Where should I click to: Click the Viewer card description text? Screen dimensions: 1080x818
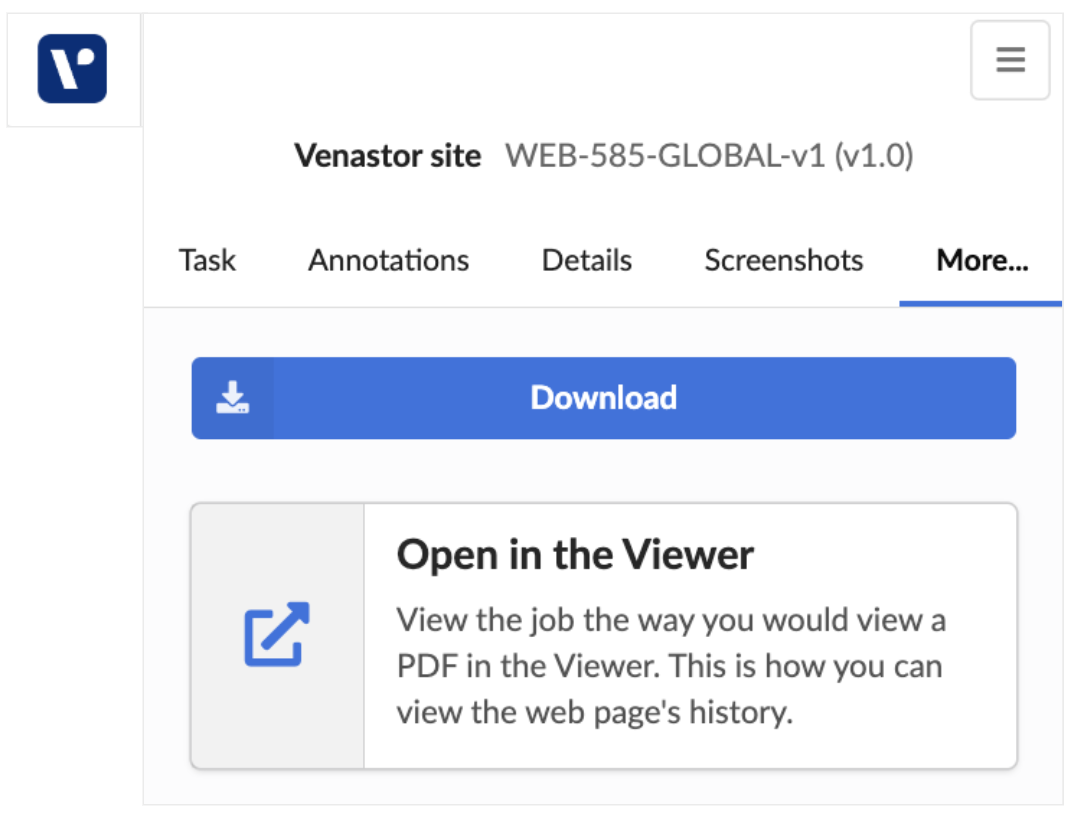pyautogui.click(x=671, y=666)
